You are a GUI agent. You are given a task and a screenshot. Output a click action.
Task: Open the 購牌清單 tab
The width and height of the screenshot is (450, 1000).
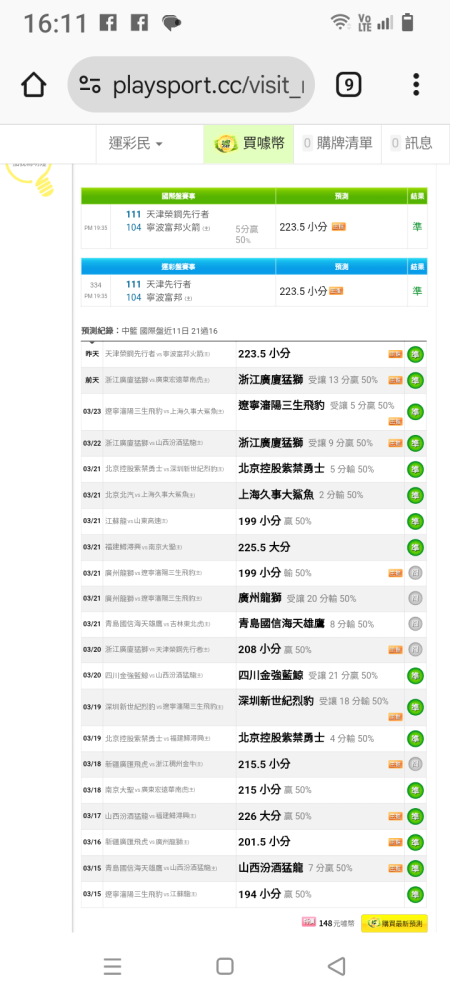coord(337,143)
